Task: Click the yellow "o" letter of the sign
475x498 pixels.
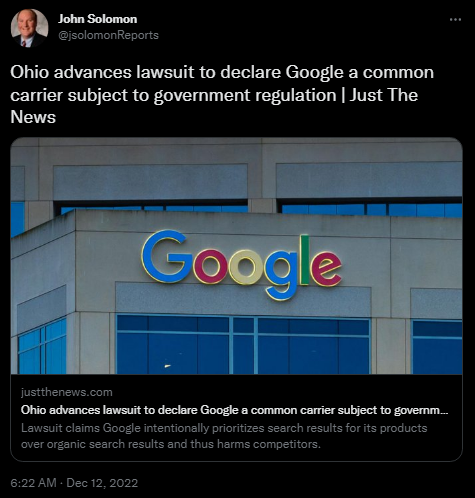Action: [x=245, y=267]
